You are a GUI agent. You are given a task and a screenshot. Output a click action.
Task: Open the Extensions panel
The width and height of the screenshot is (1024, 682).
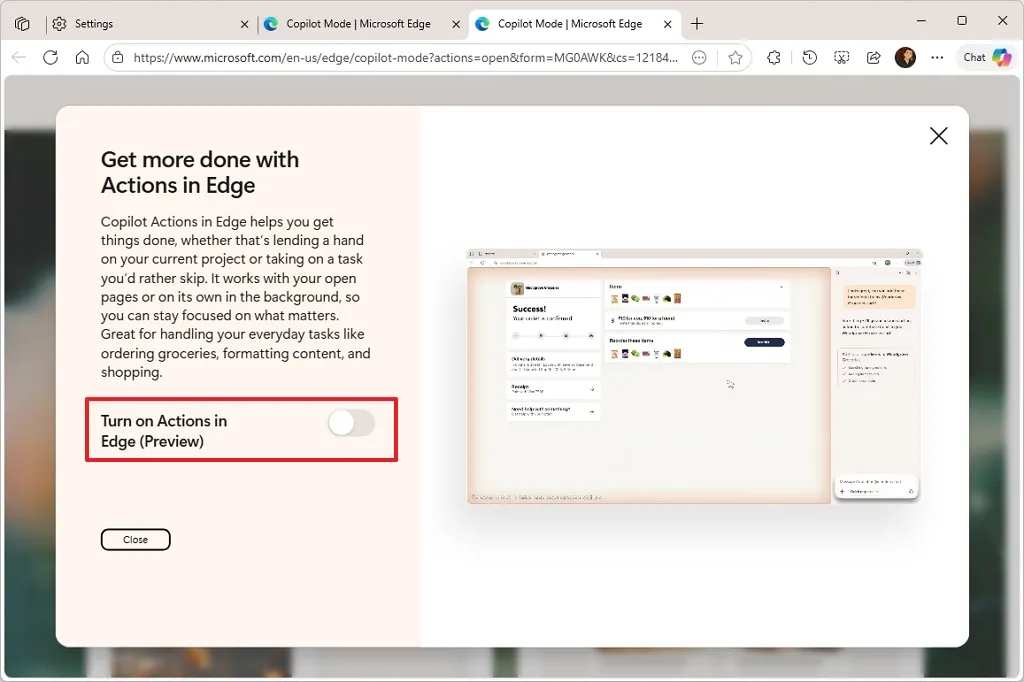(x=774, y=57)
